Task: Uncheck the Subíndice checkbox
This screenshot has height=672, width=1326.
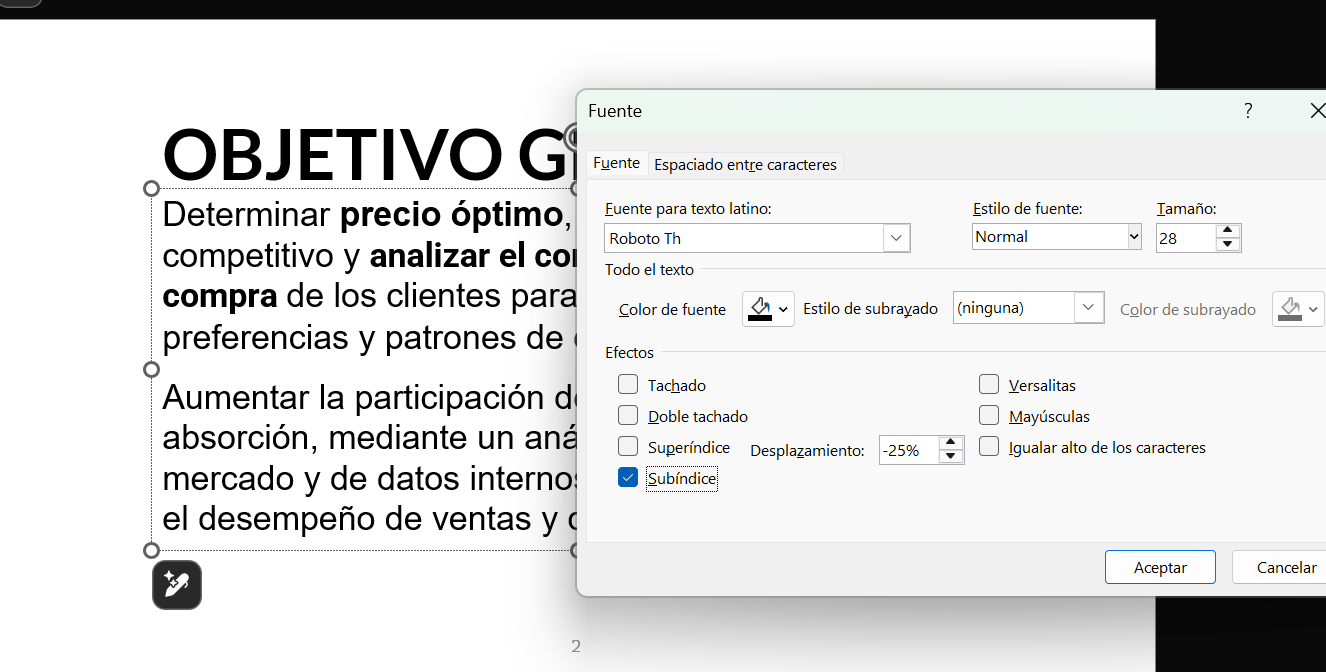Action: tap(628, 478)
